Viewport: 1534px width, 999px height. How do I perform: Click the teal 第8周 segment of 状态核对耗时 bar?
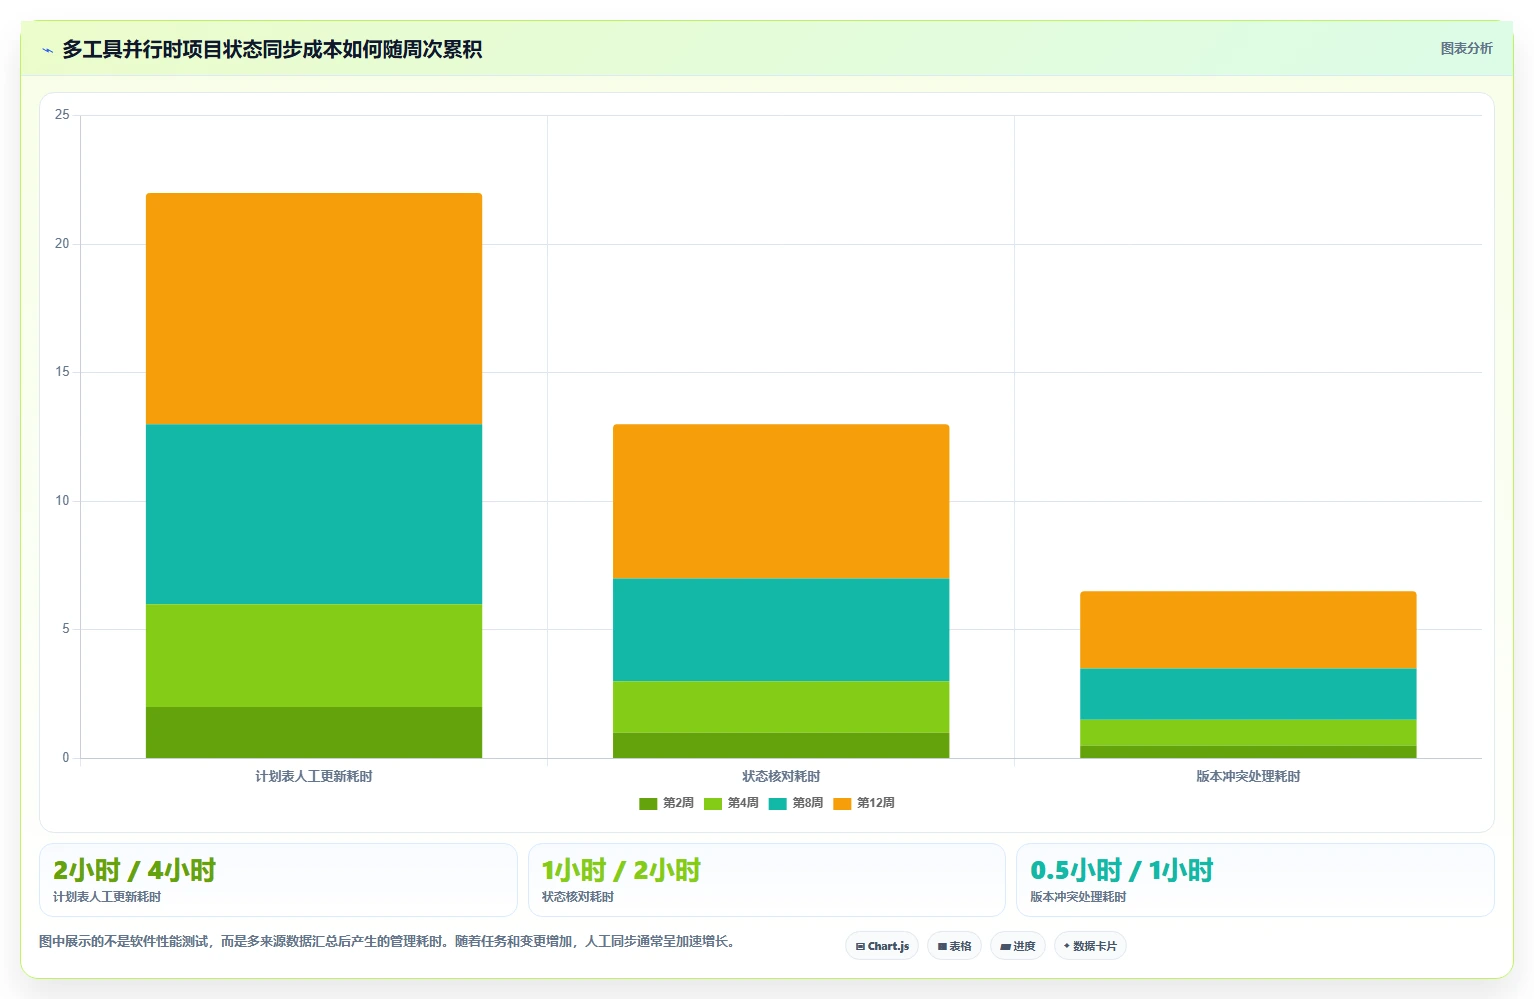point(781,630)
